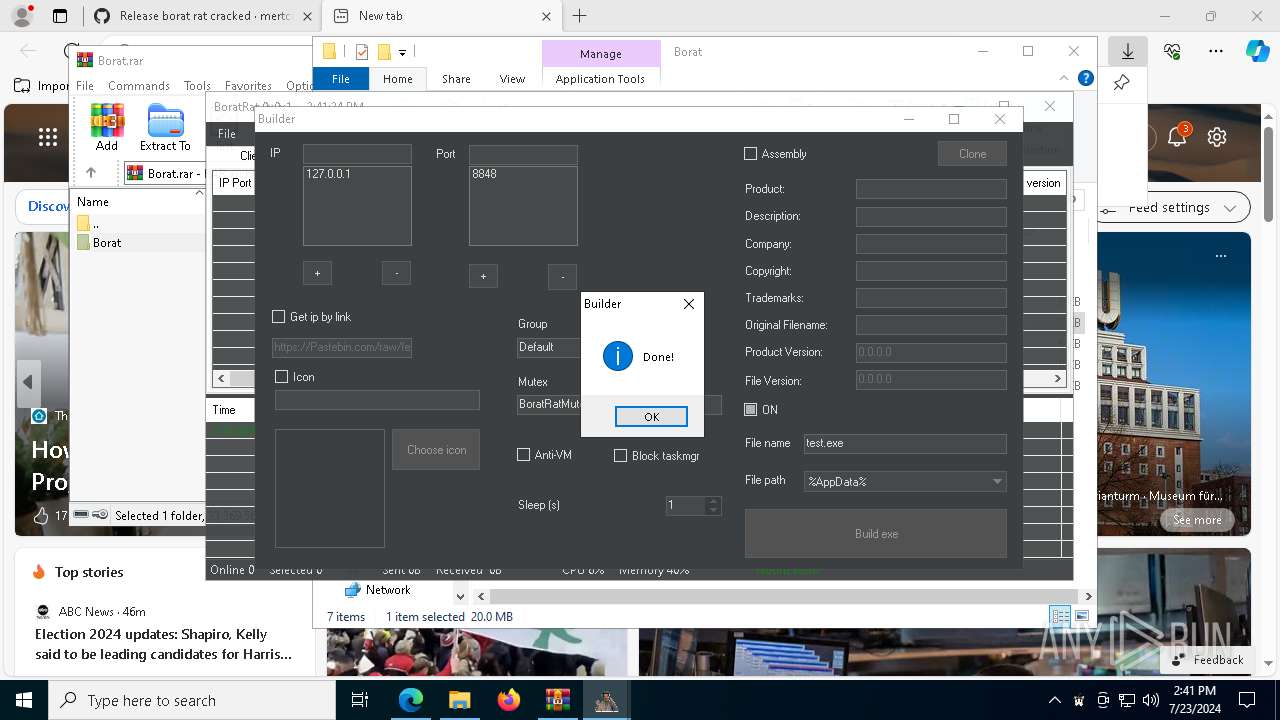1280x720 pixels.
Task: Enable the Assembly checkbox
Action: tap(751, 154)
